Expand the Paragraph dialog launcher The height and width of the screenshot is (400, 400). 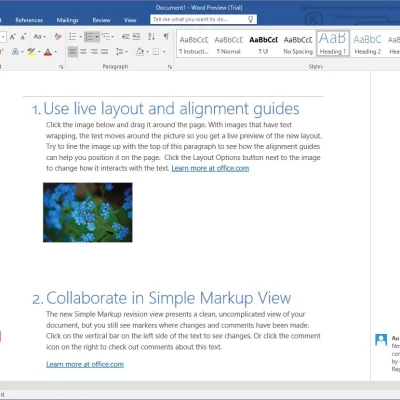170,67
